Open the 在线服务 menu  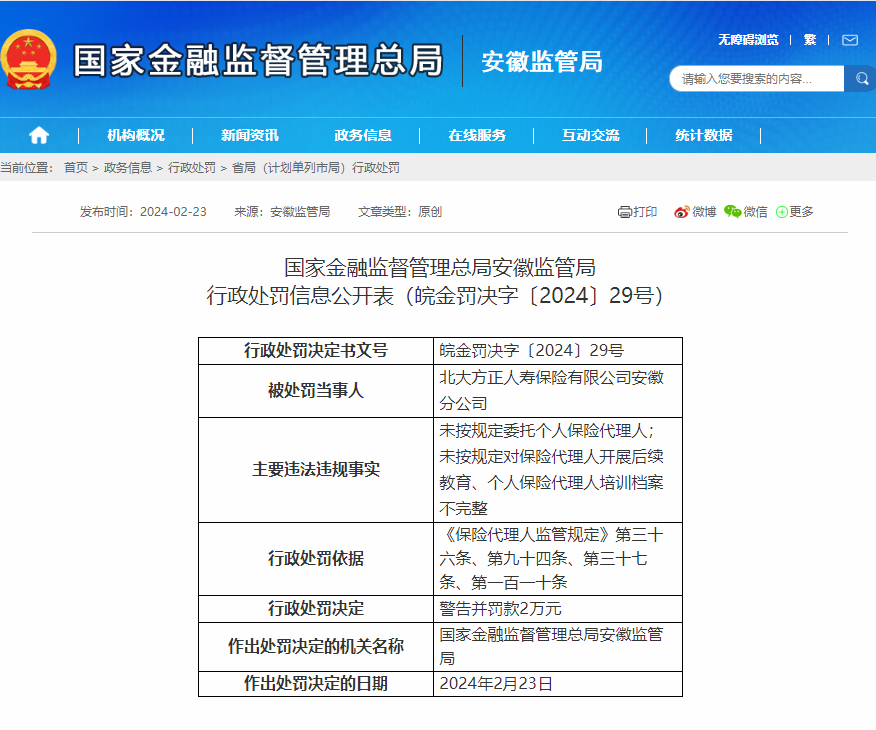477,135
